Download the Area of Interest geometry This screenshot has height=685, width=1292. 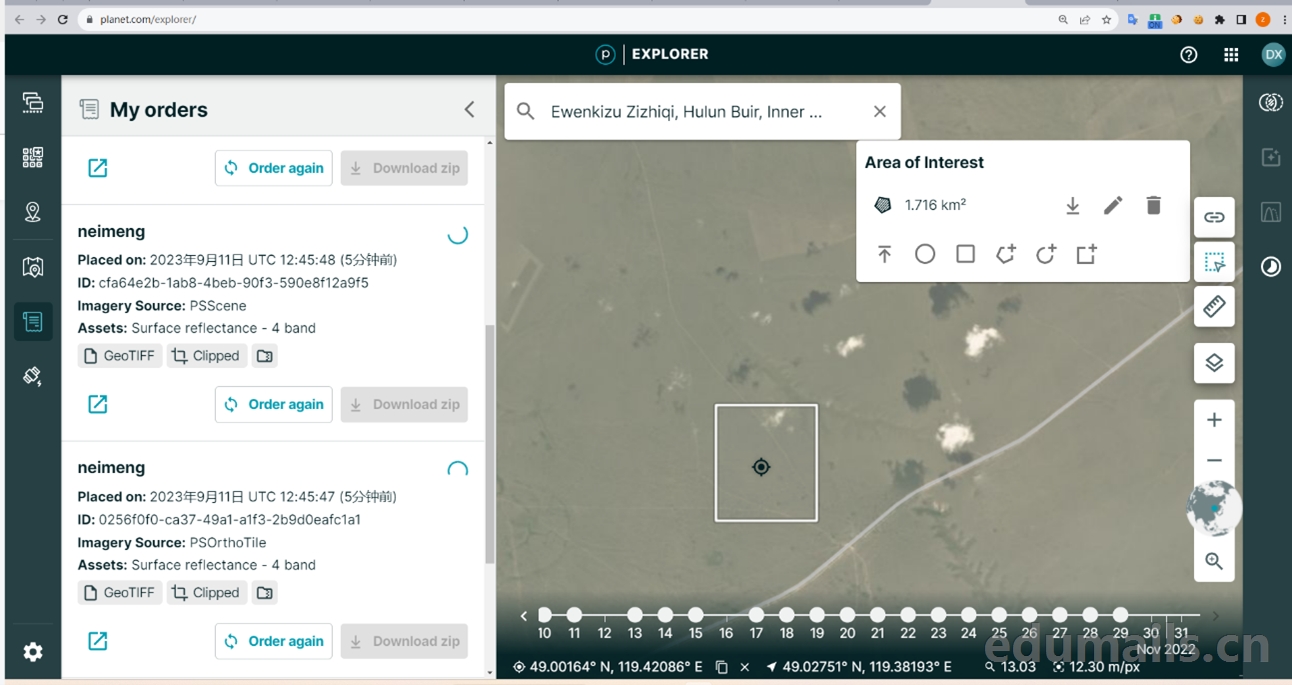(1072, 205)
